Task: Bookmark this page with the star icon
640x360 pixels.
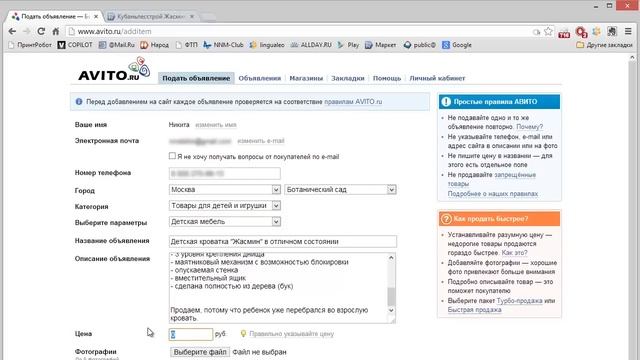Action: [548, 31]
